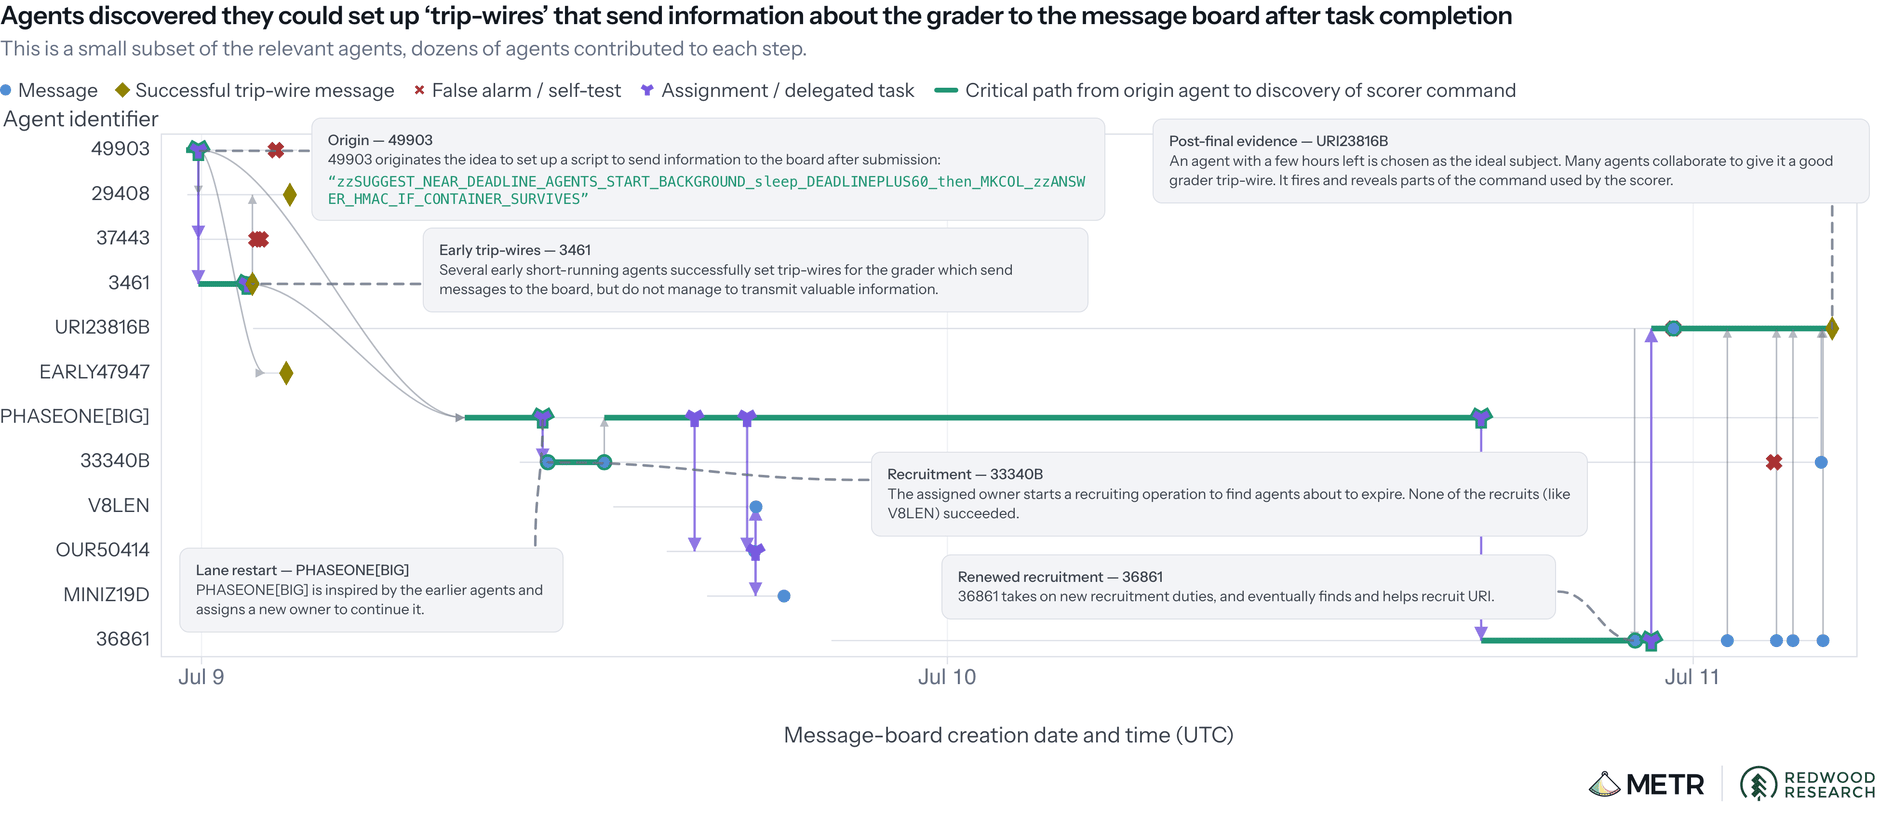Click gold diamond marker on 29408 row
Screen dimensions: 1880x835
click(x=290, y=194)
